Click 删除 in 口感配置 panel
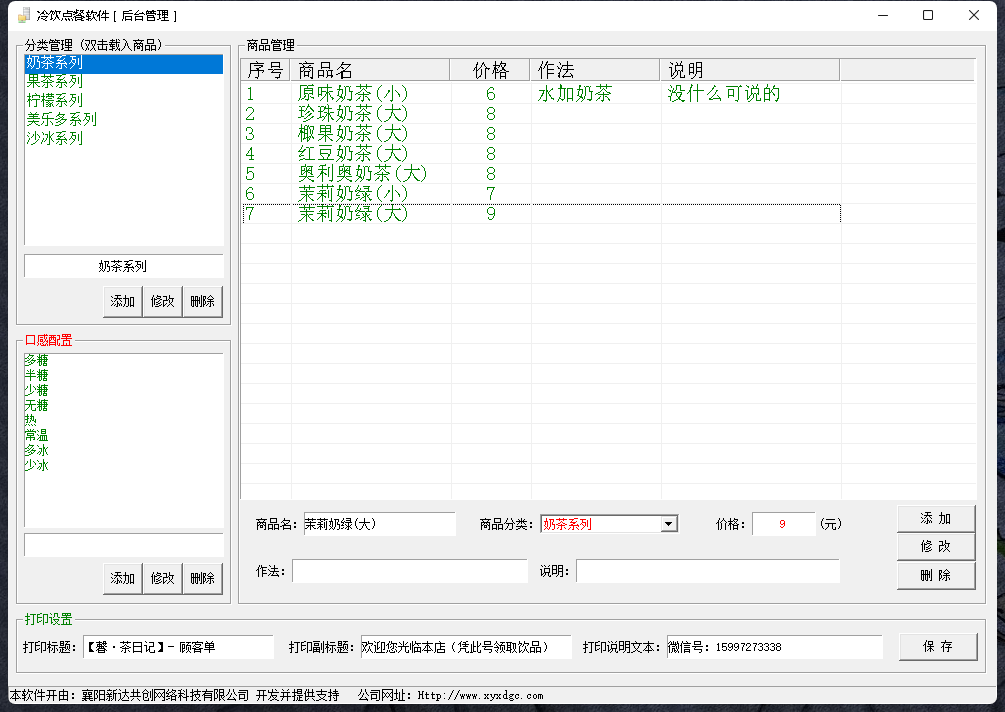Image resolution: width=1005 pixels, height=712 pixels. (202, 578)
